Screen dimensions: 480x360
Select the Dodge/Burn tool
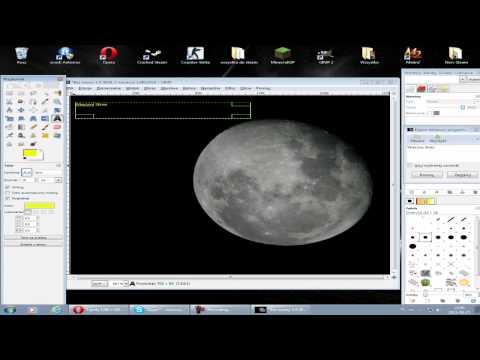click(x=33, y=144)
